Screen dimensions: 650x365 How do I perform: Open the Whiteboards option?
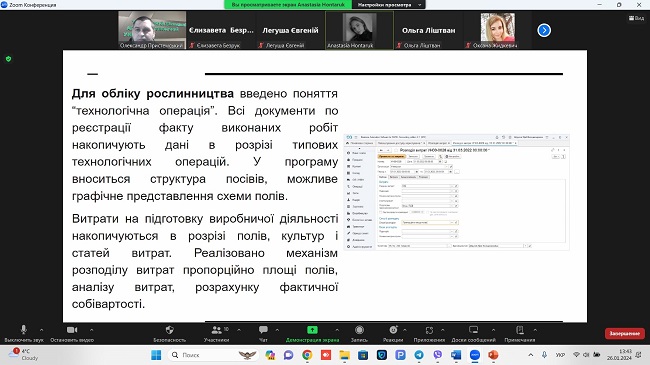click(473, 333)
